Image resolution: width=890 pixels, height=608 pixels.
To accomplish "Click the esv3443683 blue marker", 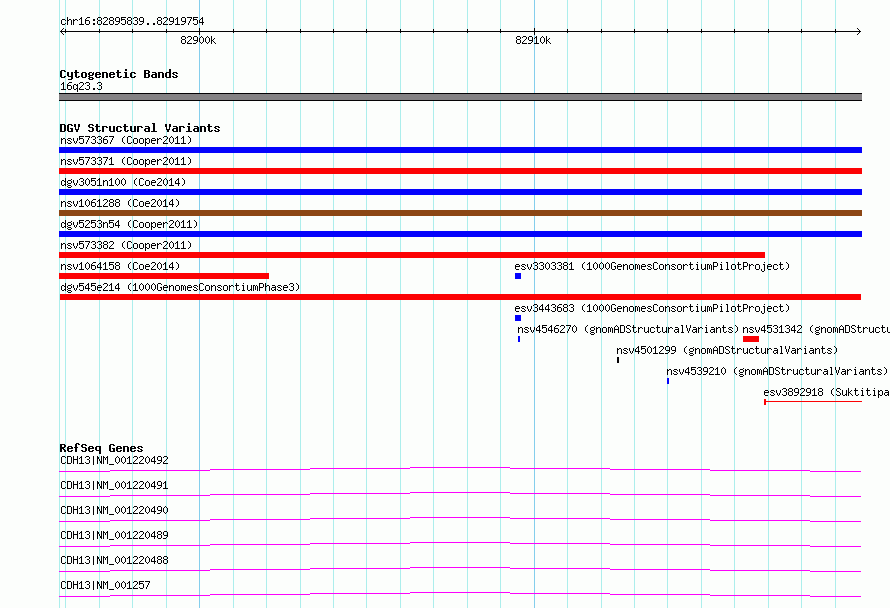I will click(518, 318).
